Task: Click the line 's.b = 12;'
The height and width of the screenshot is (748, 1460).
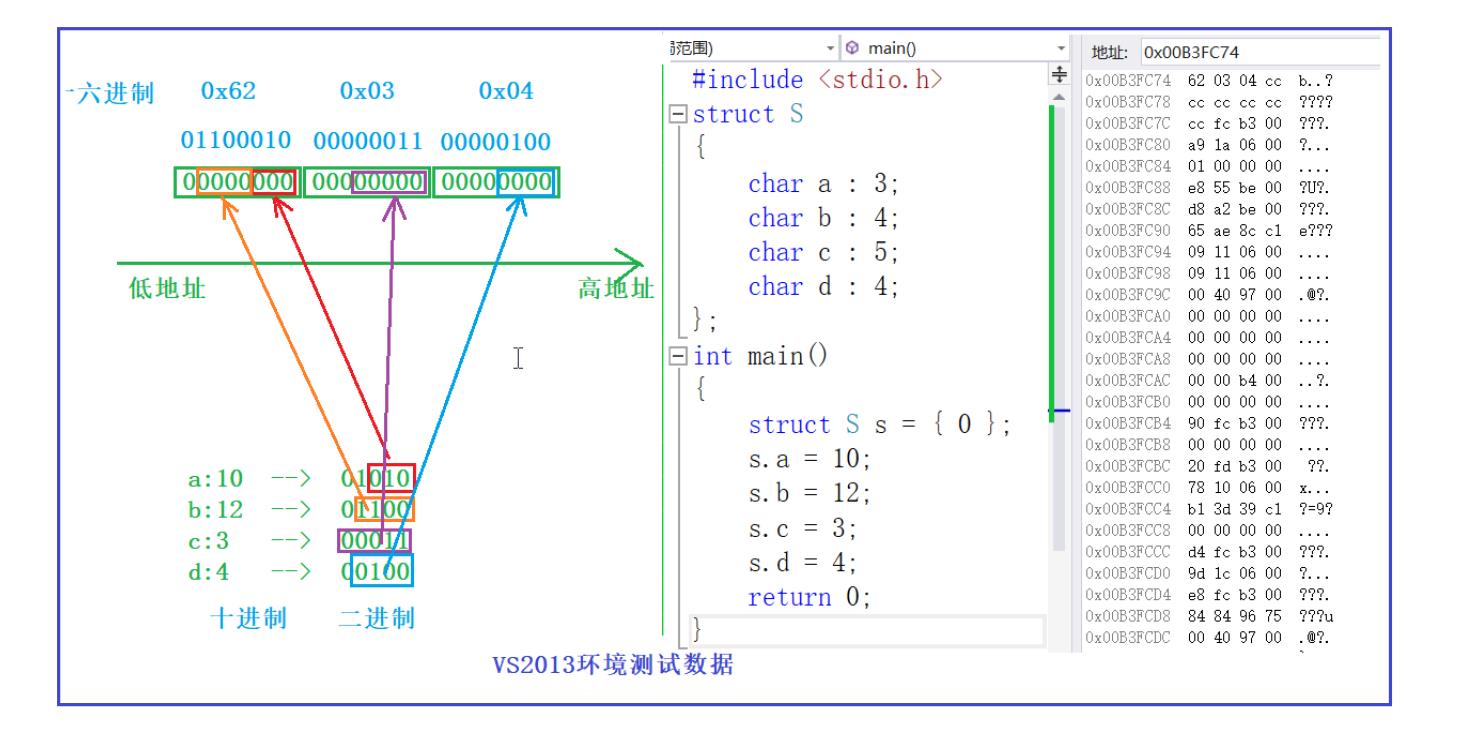Action: pos(810,494)
